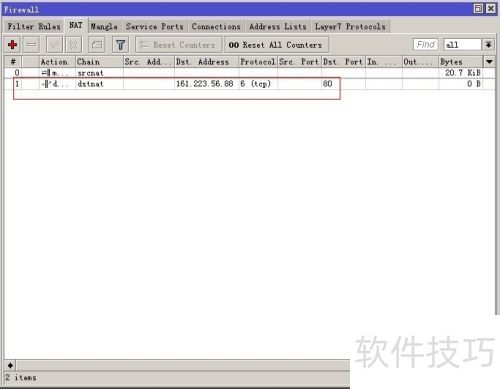This screenshot has width=500, height=389.
Task: Open the Address Lists tab
Action: [x=278, y=27]
